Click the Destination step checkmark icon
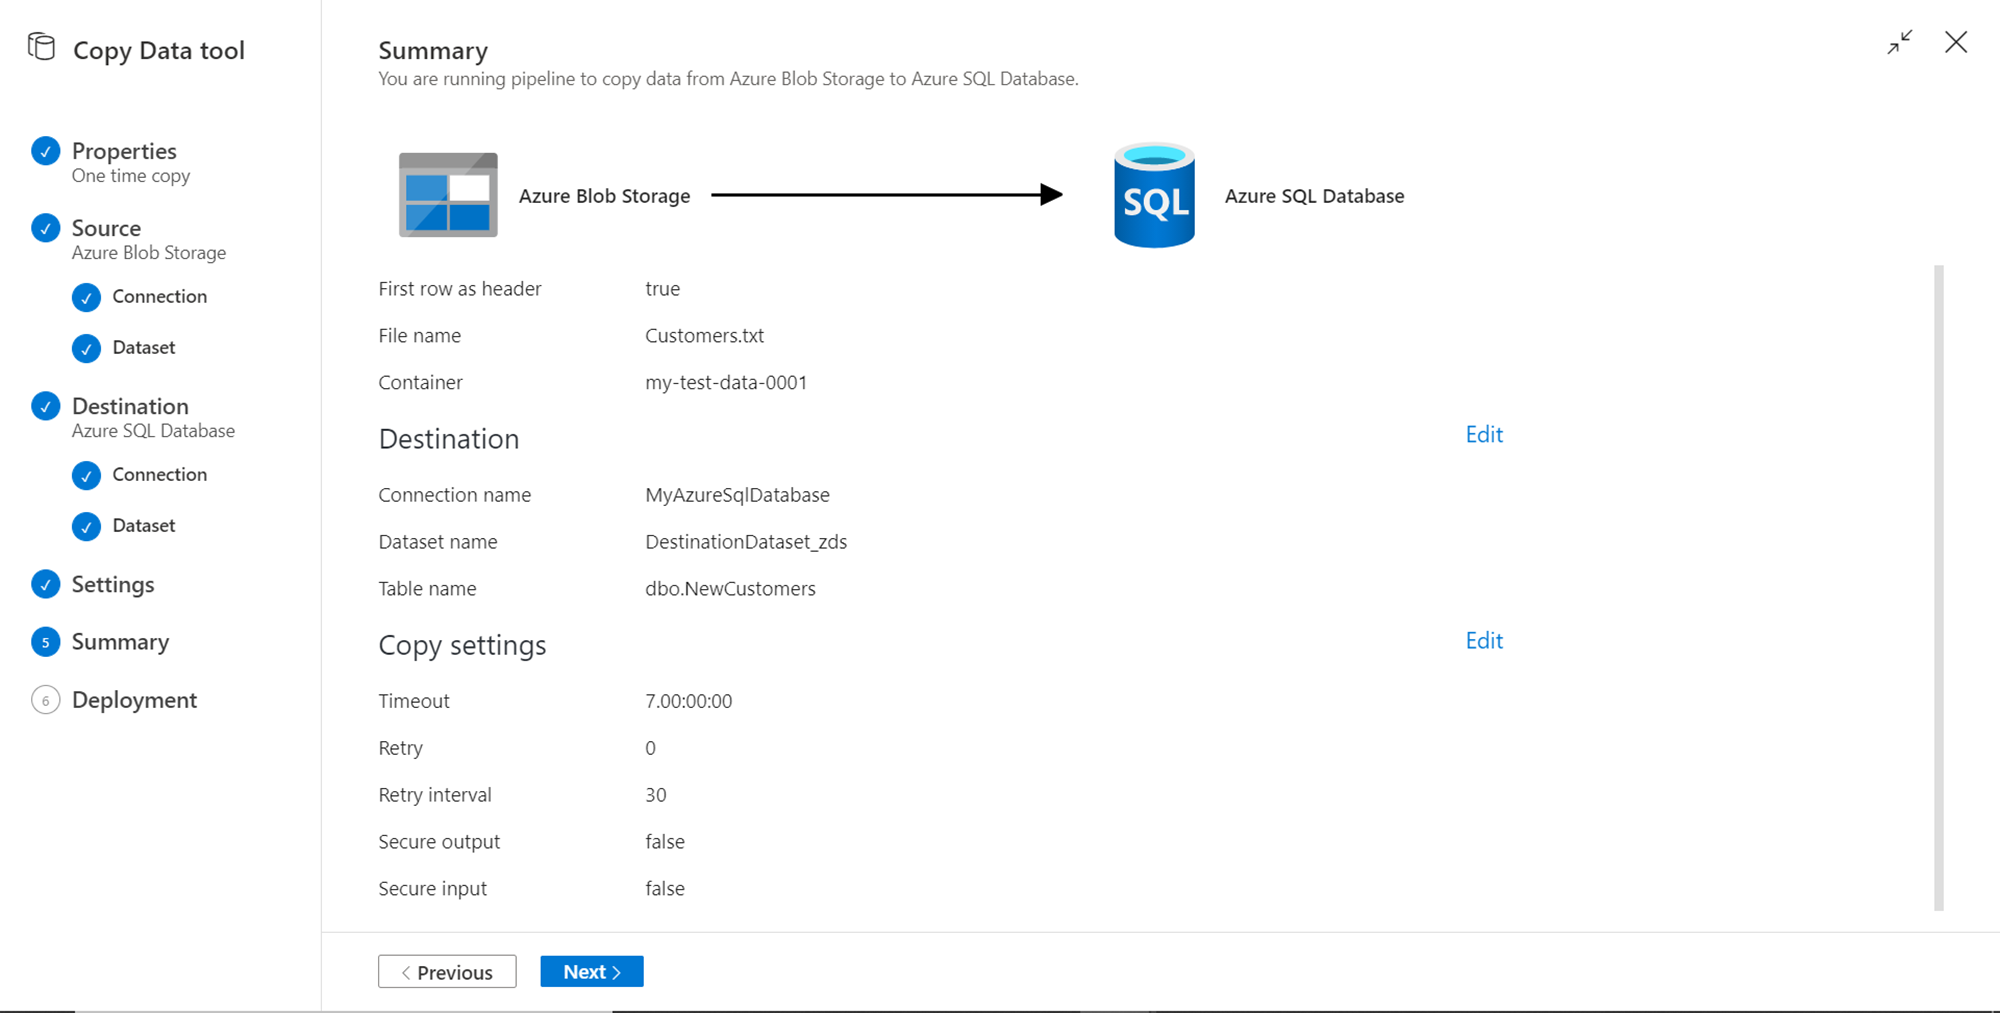 46,406
